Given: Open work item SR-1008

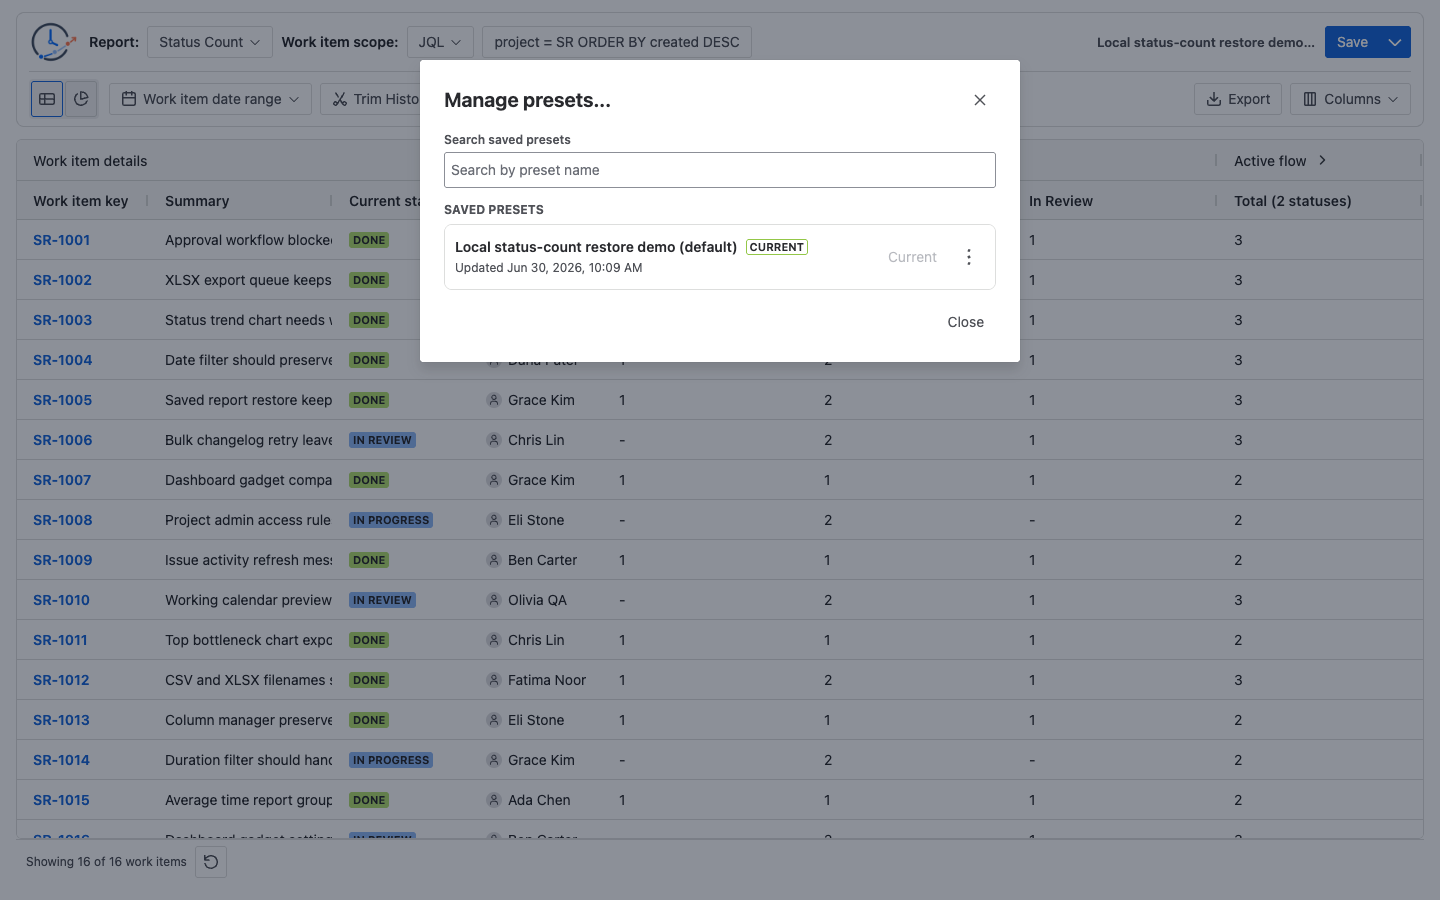Looking at the screenshot, I should pos(62,520).
